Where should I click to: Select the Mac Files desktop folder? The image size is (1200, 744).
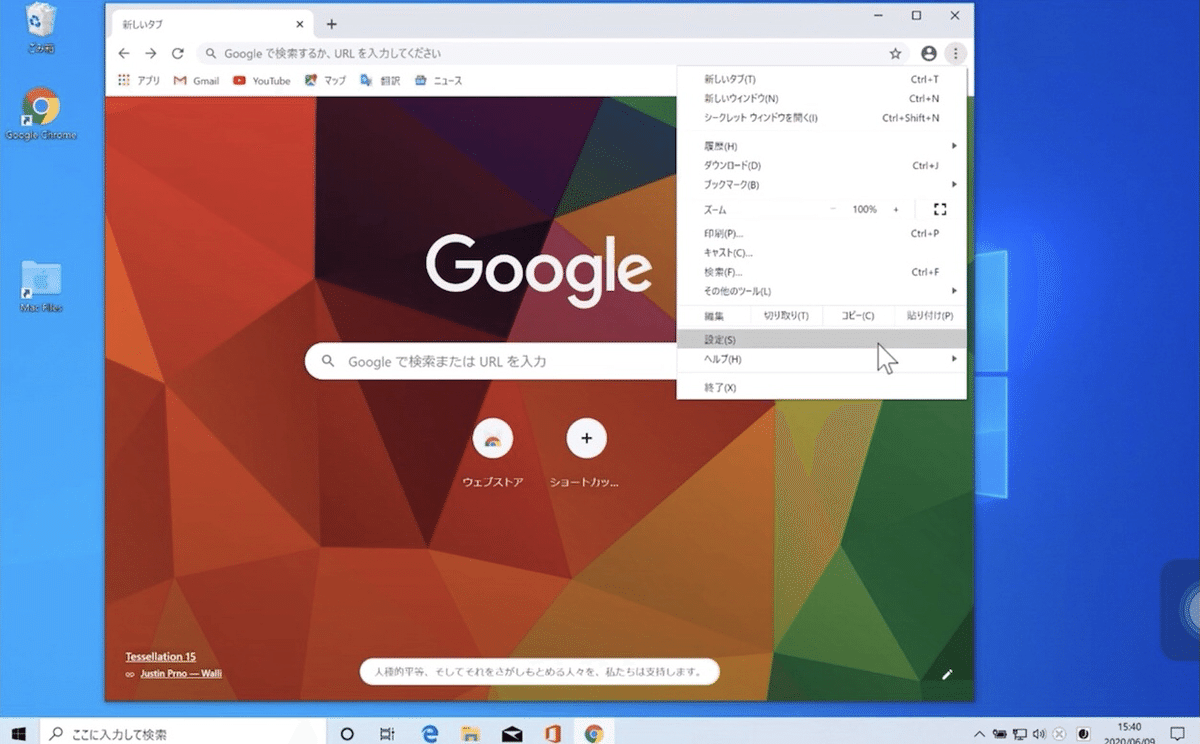click(x=41, y=287)
